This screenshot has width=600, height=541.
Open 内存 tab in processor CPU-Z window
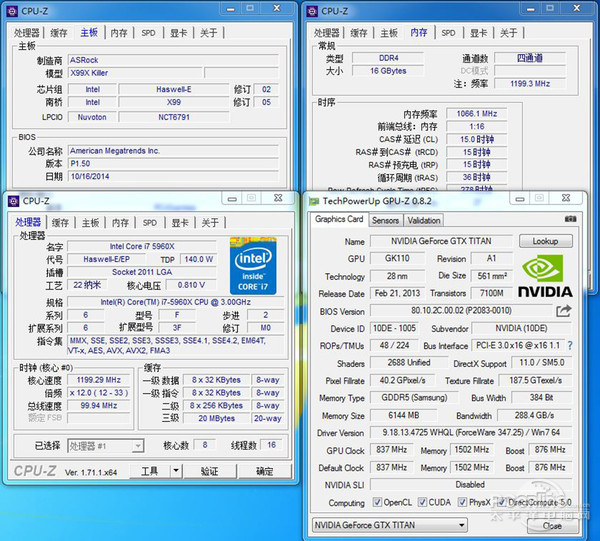(120, 223)
